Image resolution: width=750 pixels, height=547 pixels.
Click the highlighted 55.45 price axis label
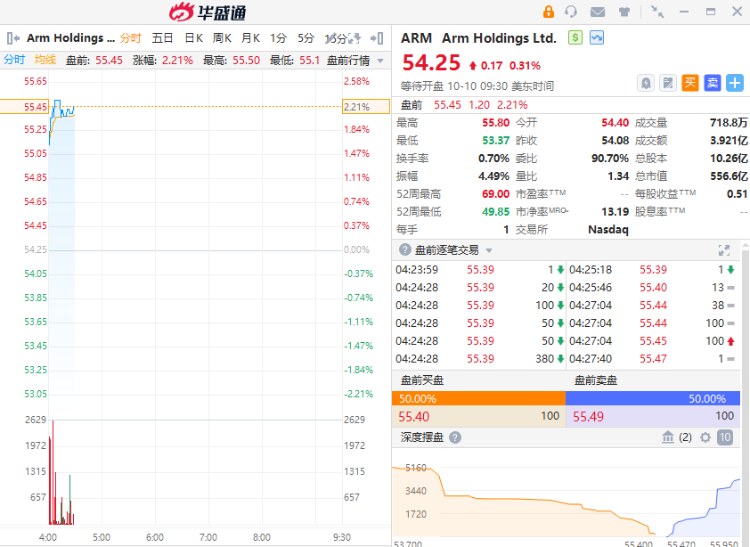(x=24, y=107)
